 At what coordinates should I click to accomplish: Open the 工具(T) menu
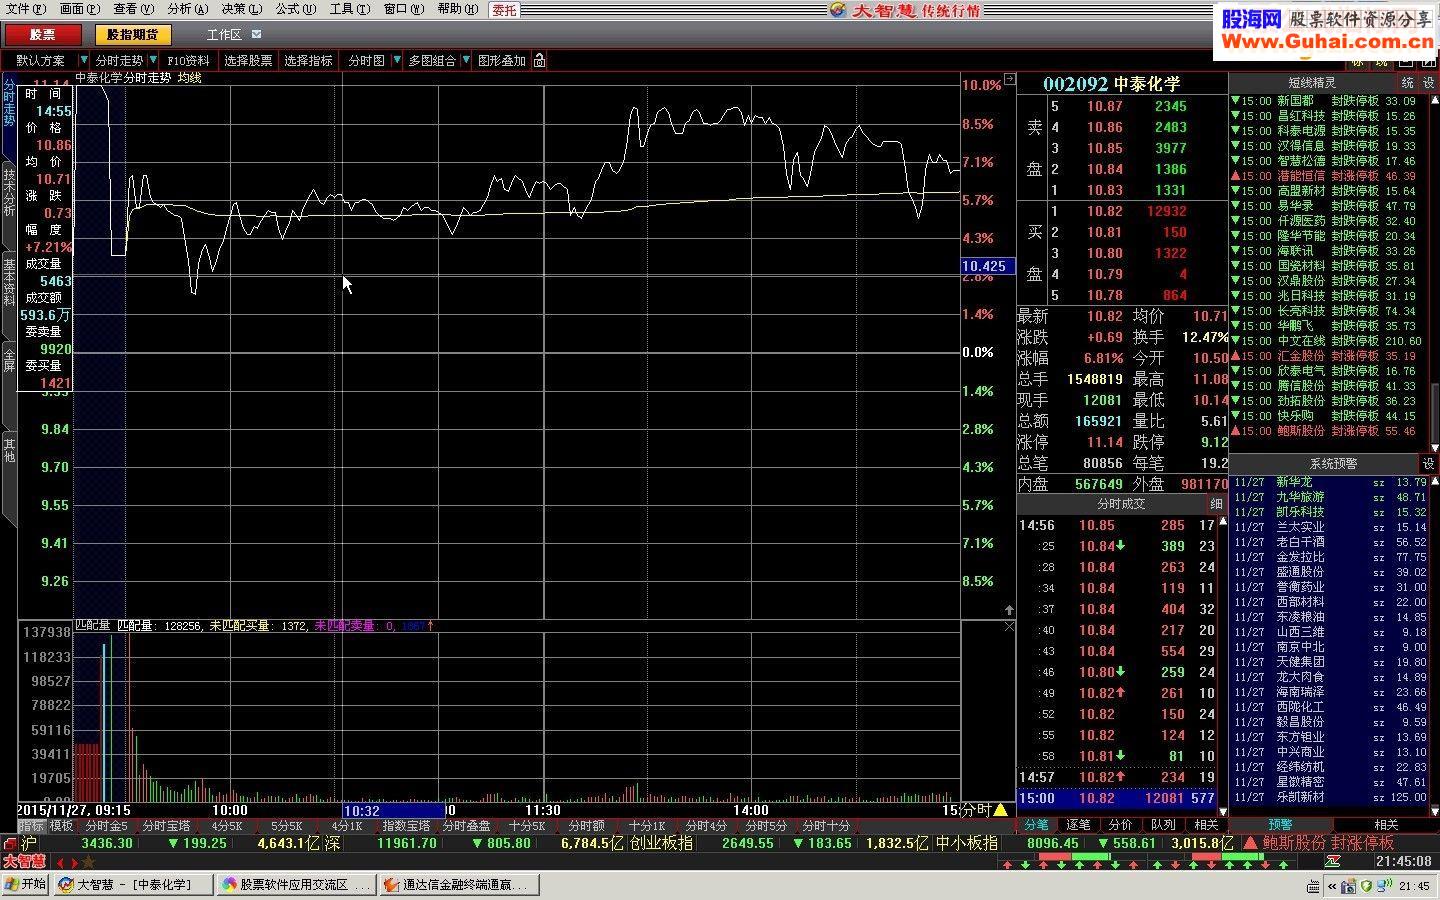349,9
